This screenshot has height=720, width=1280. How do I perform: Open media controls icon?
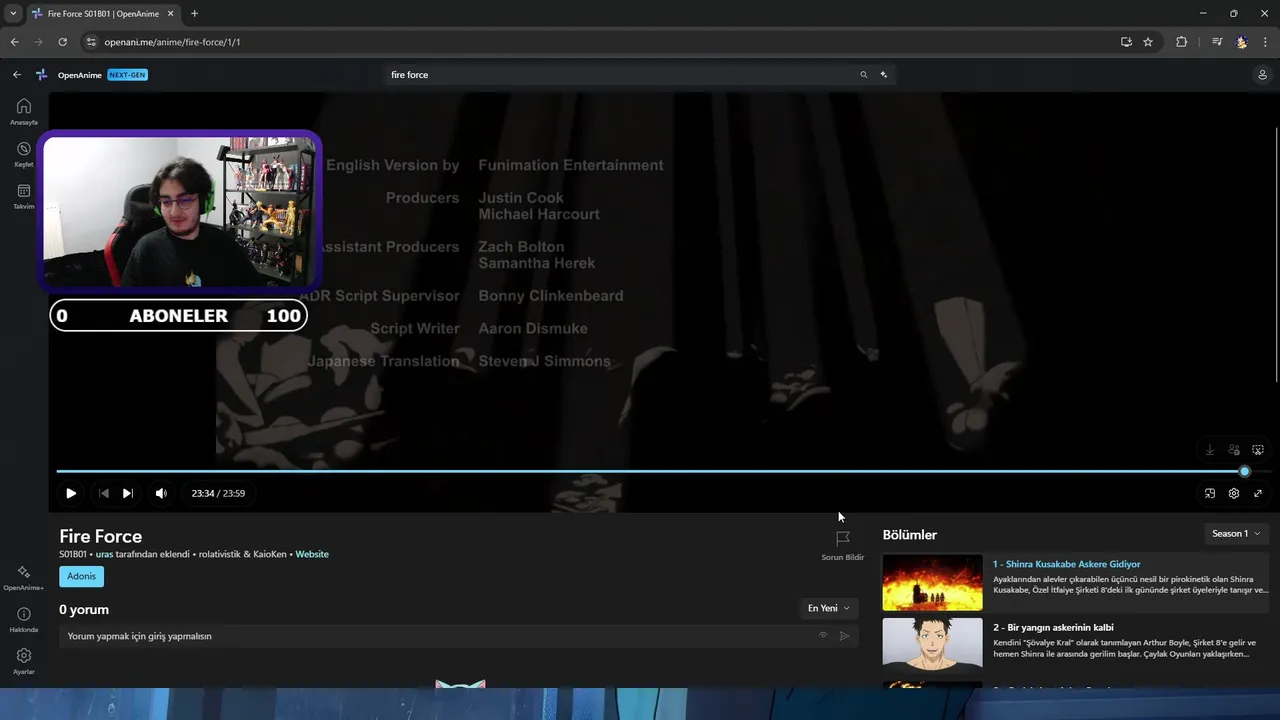(1217, 42)
